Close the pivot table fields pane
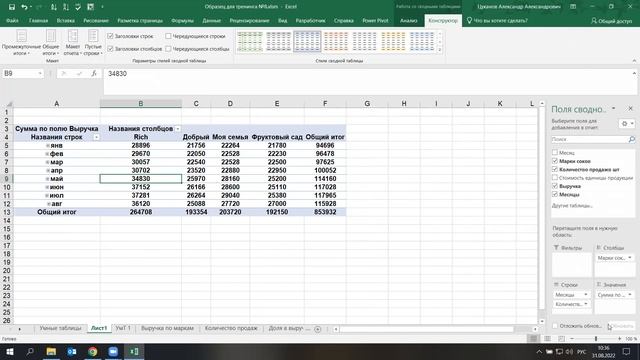This screenshot has height=360, width=640. point(630,109)
